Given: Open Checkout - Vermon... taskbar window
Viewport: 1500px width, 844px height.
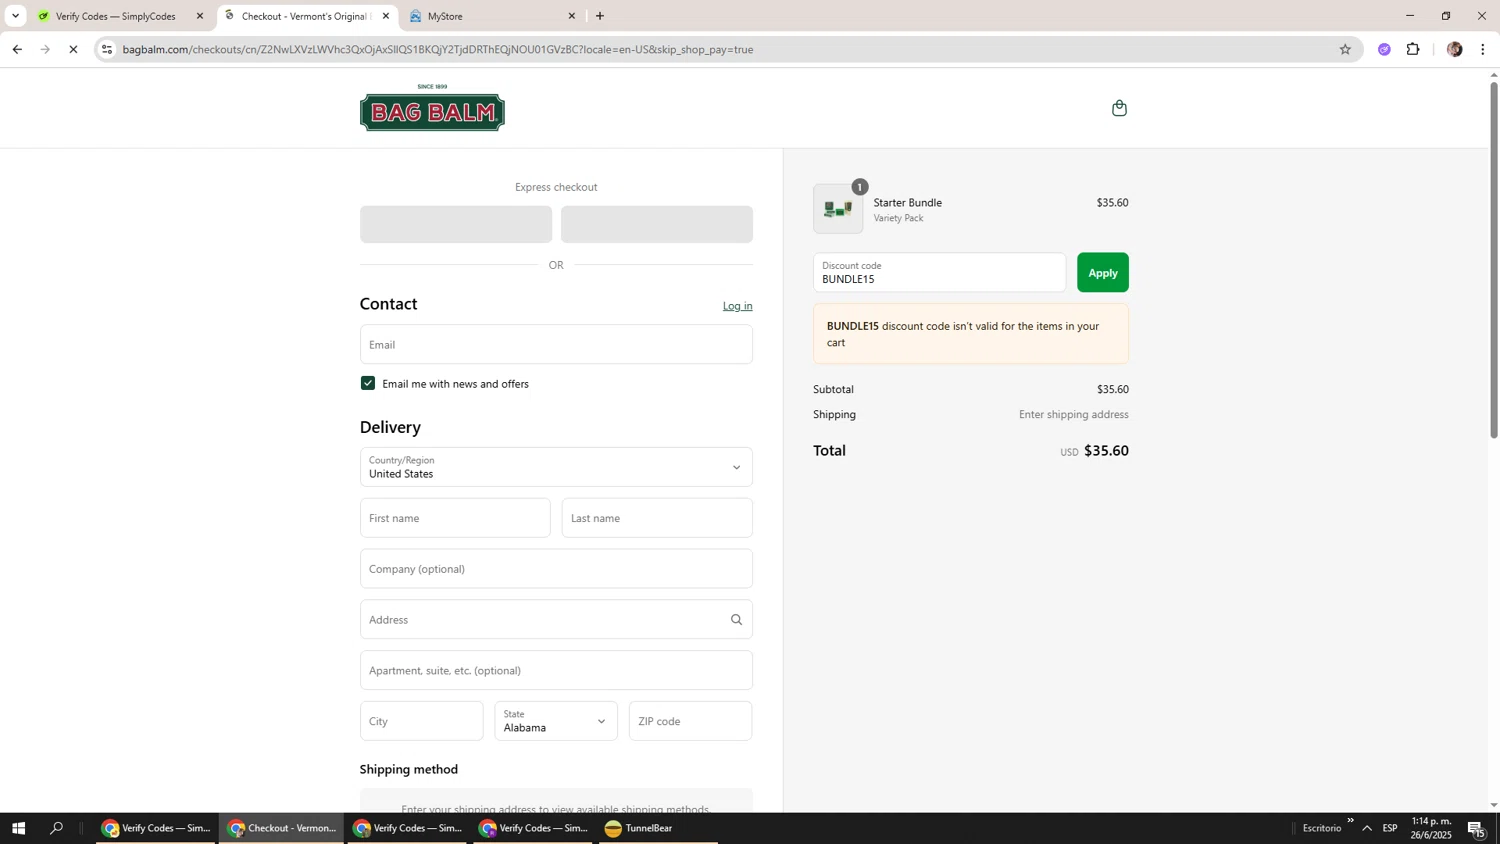Looking at the screenshot, I should (282, 828).
